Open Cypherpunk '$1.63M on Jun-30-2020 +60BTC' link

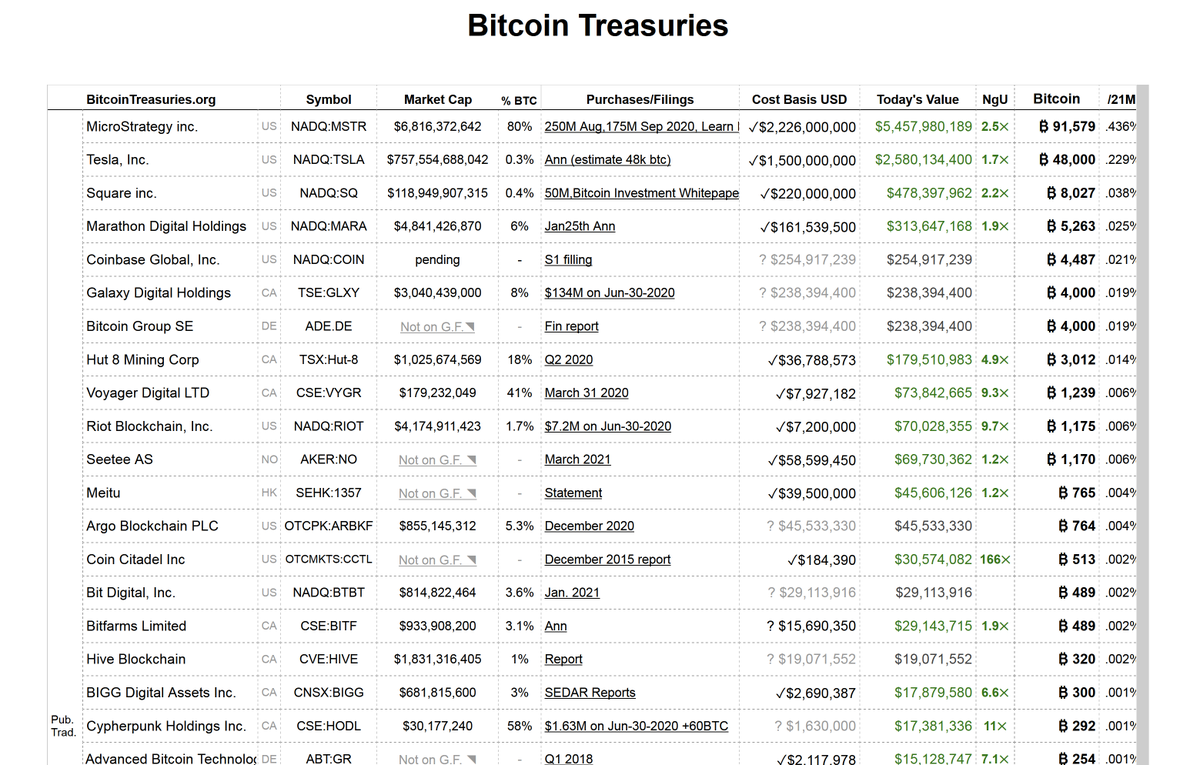tap(636, 726)
